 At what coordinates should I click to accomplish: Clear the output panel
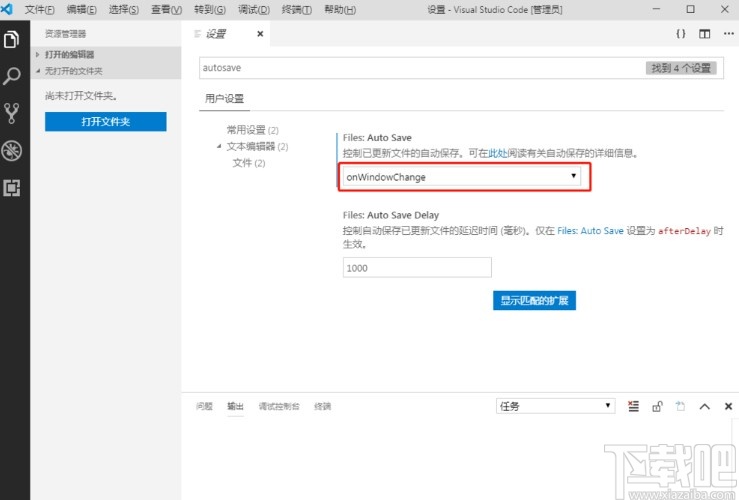point(633,406)
